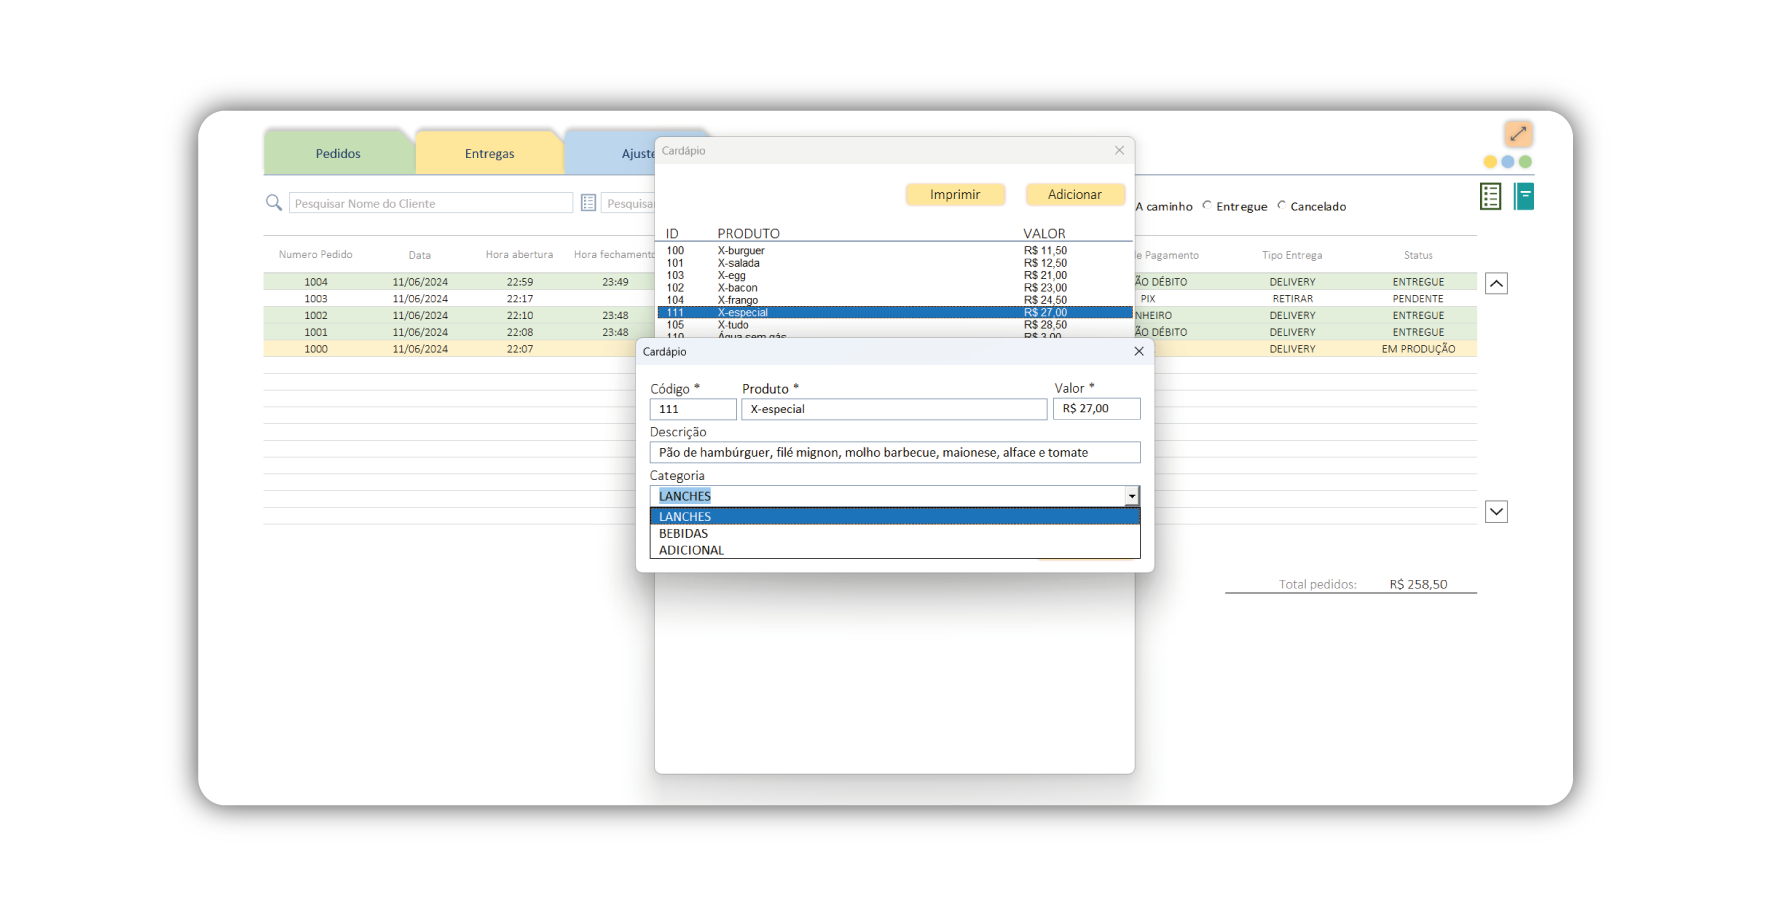Select X-tudo row in product list

pos(895,325)
